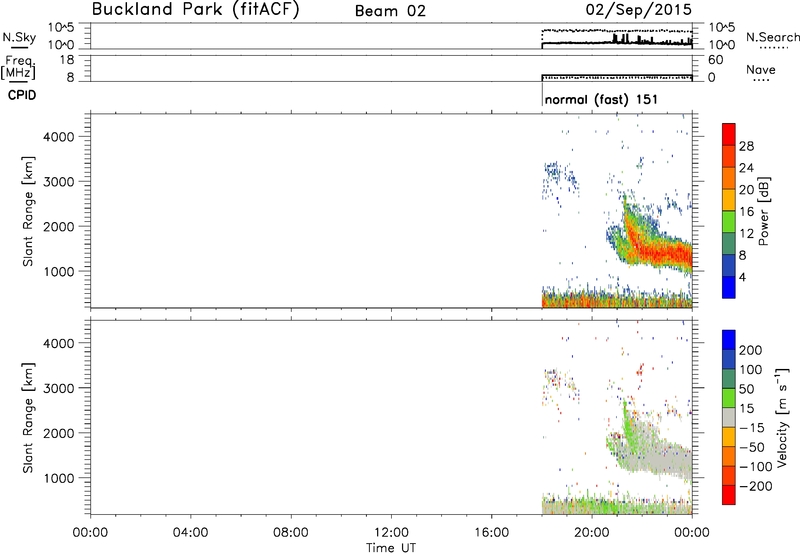Click the 'Velocity [m s-1]' color bar label
This screenshot has width=800, height=554.
[782, 417]
